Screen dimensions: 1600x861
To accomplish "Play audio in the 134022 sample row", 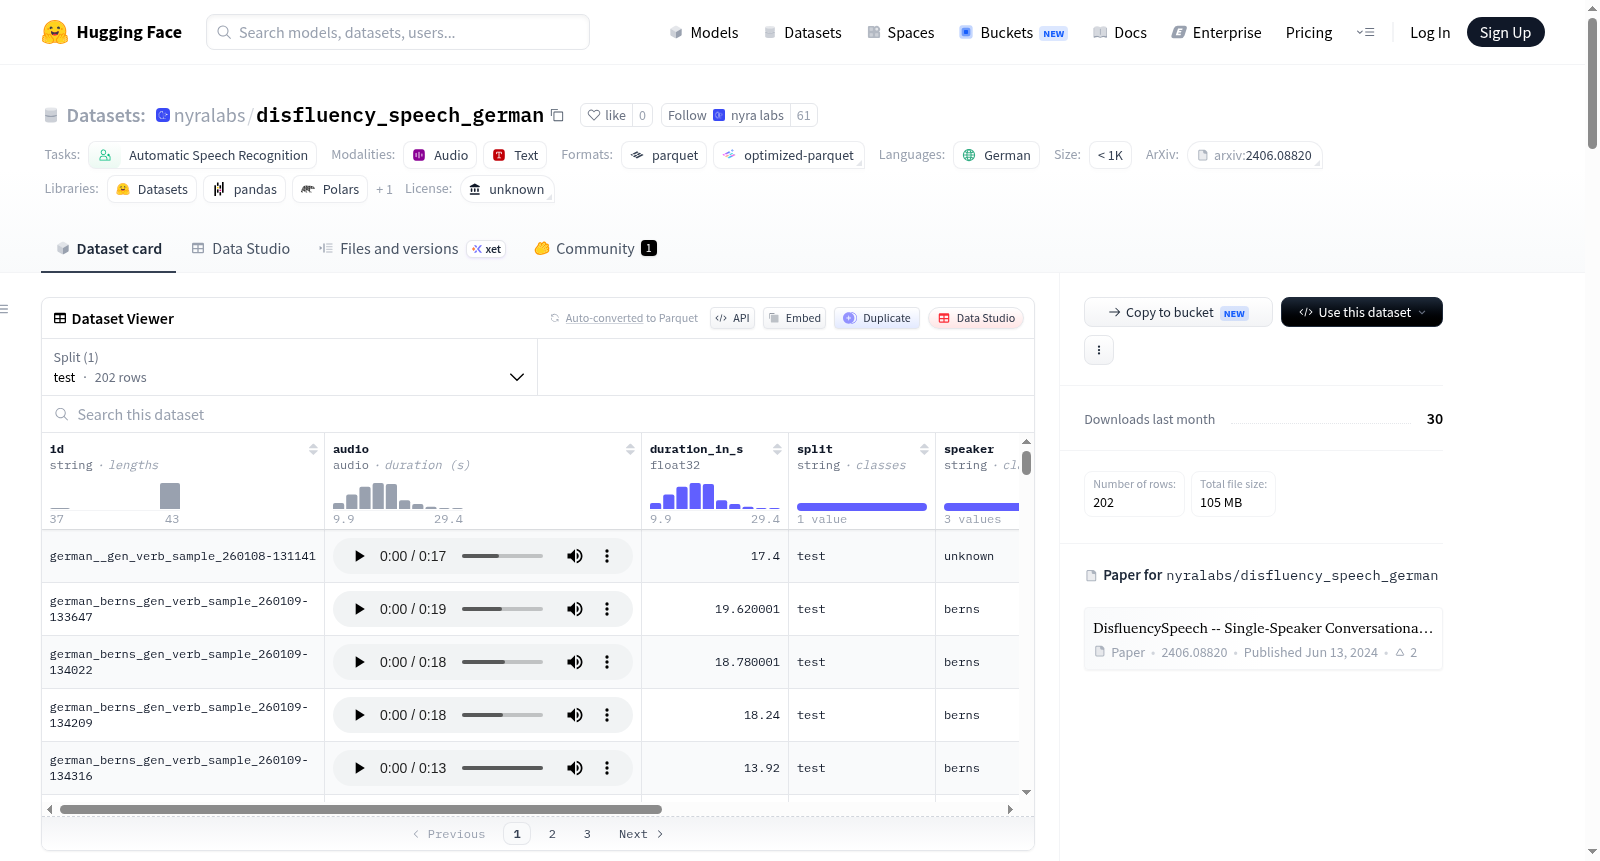I will [x=360, y=662].
